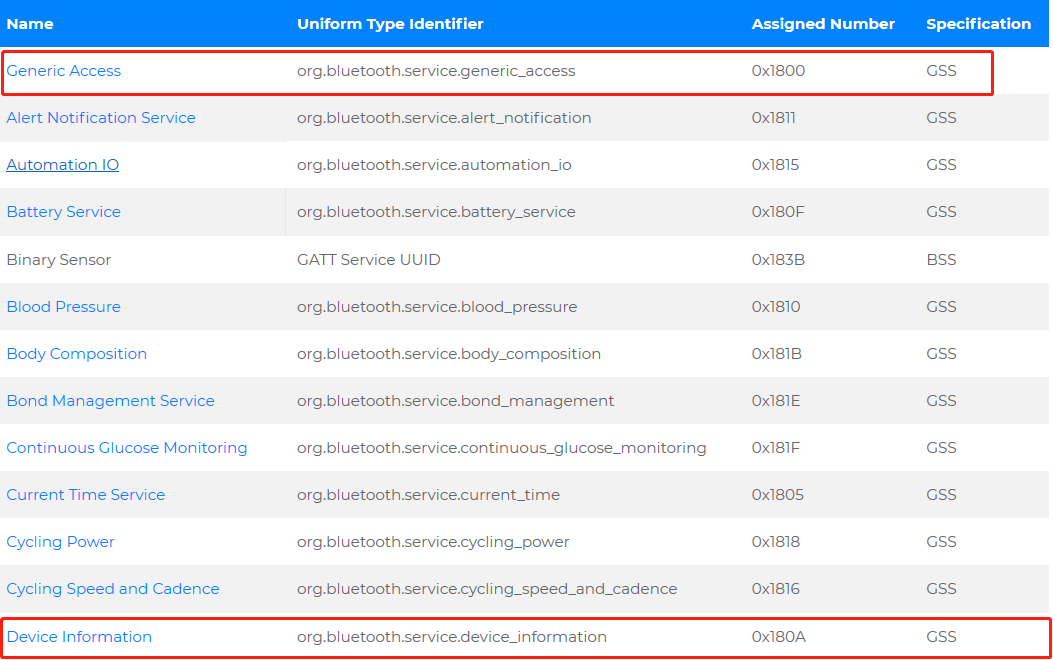This screenshot has width=1053, height=660.
Task: Open the Device Information link
Action: point(79,637)
